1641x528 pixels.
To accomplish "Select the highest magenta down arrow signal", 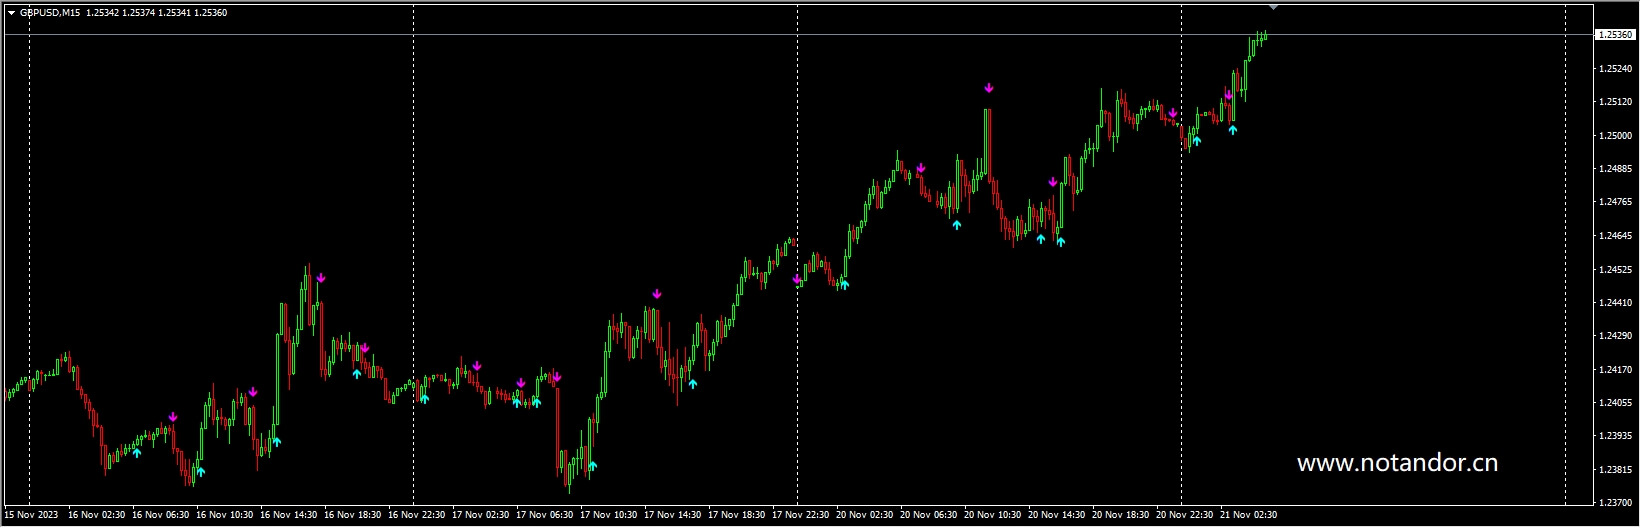I will point(988,88).
